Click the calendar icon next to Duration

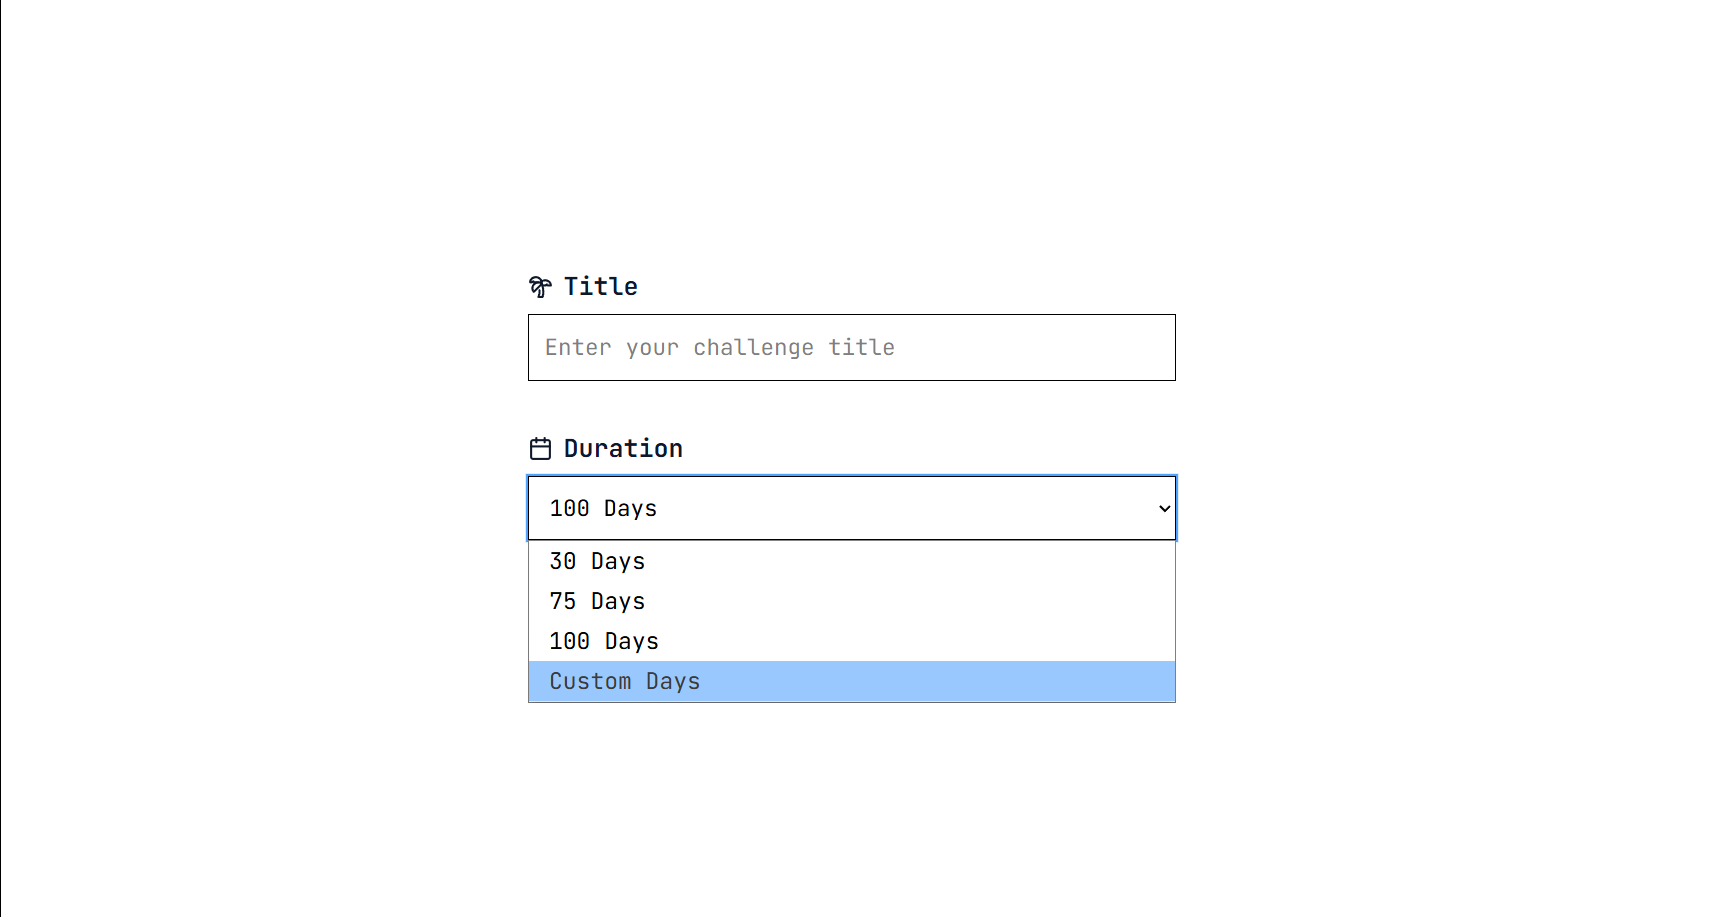tap(540, 448)
